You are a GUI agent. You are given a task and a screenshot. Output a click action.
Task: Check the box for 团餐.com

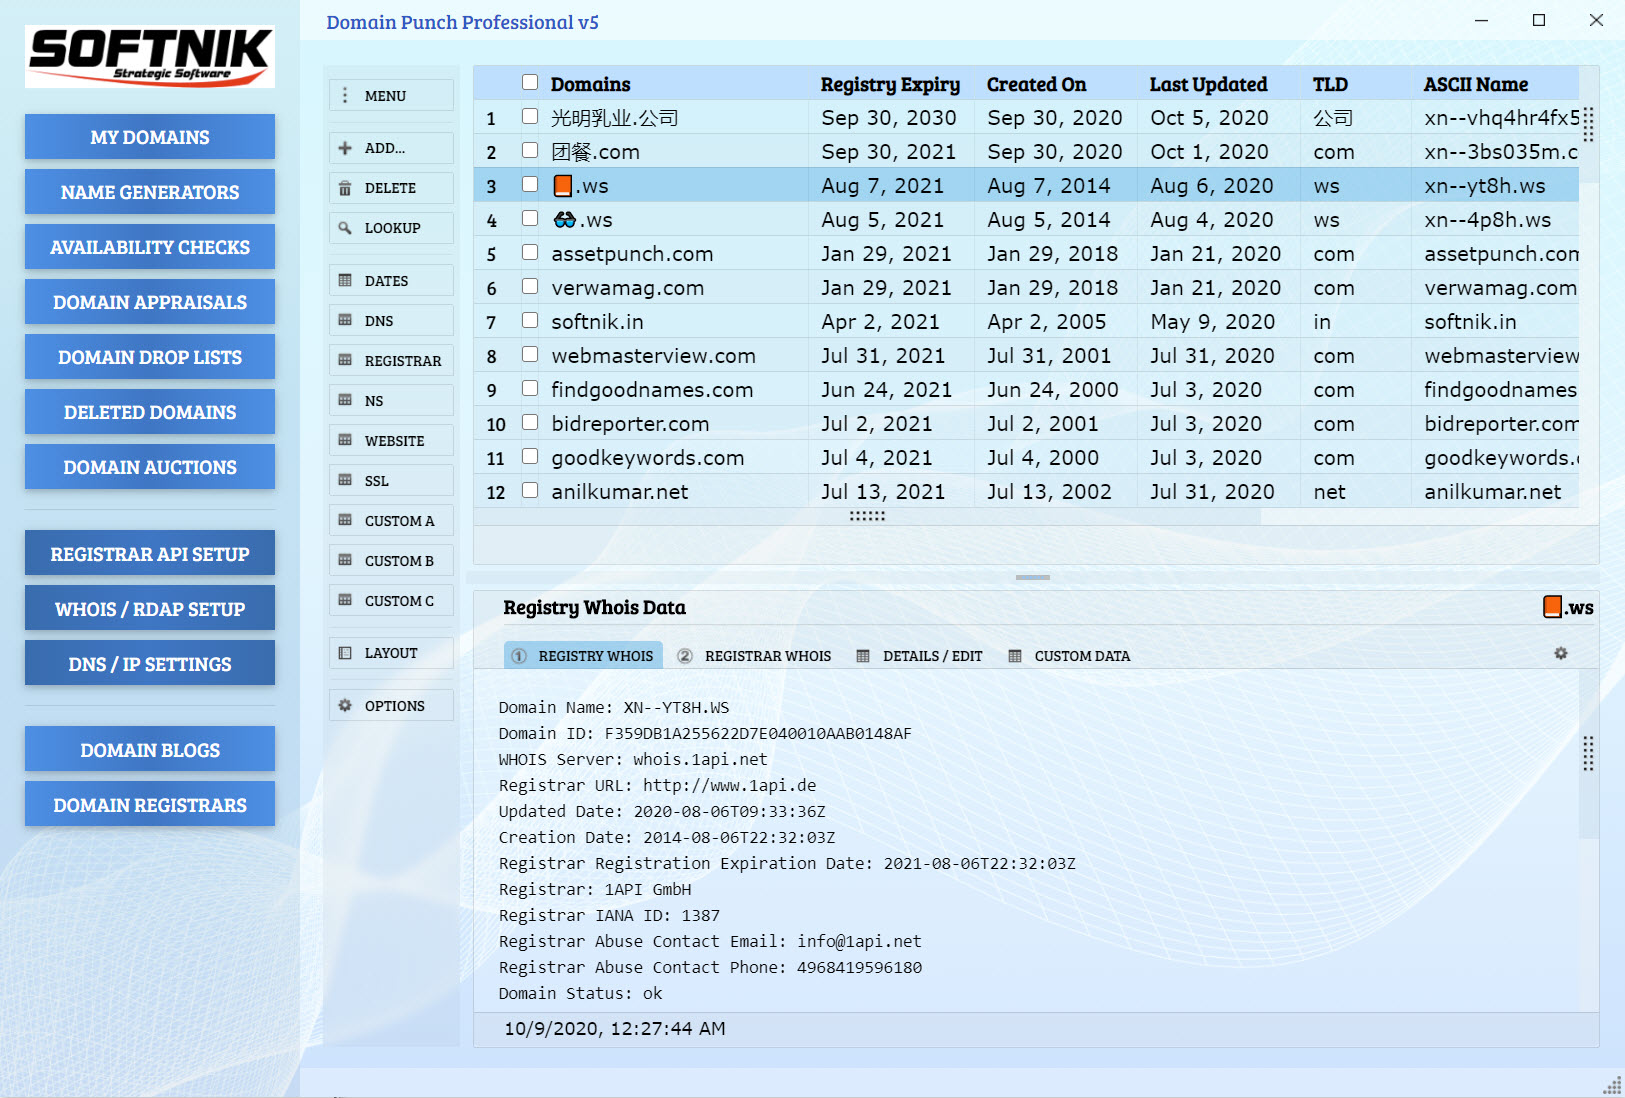(530, 151)
